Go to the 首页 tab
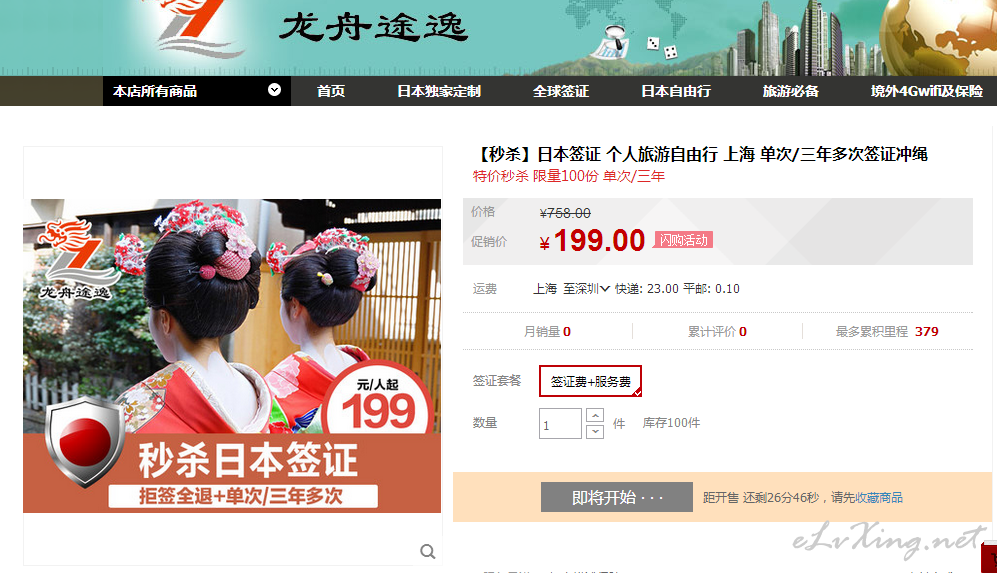 pos(331,91)
